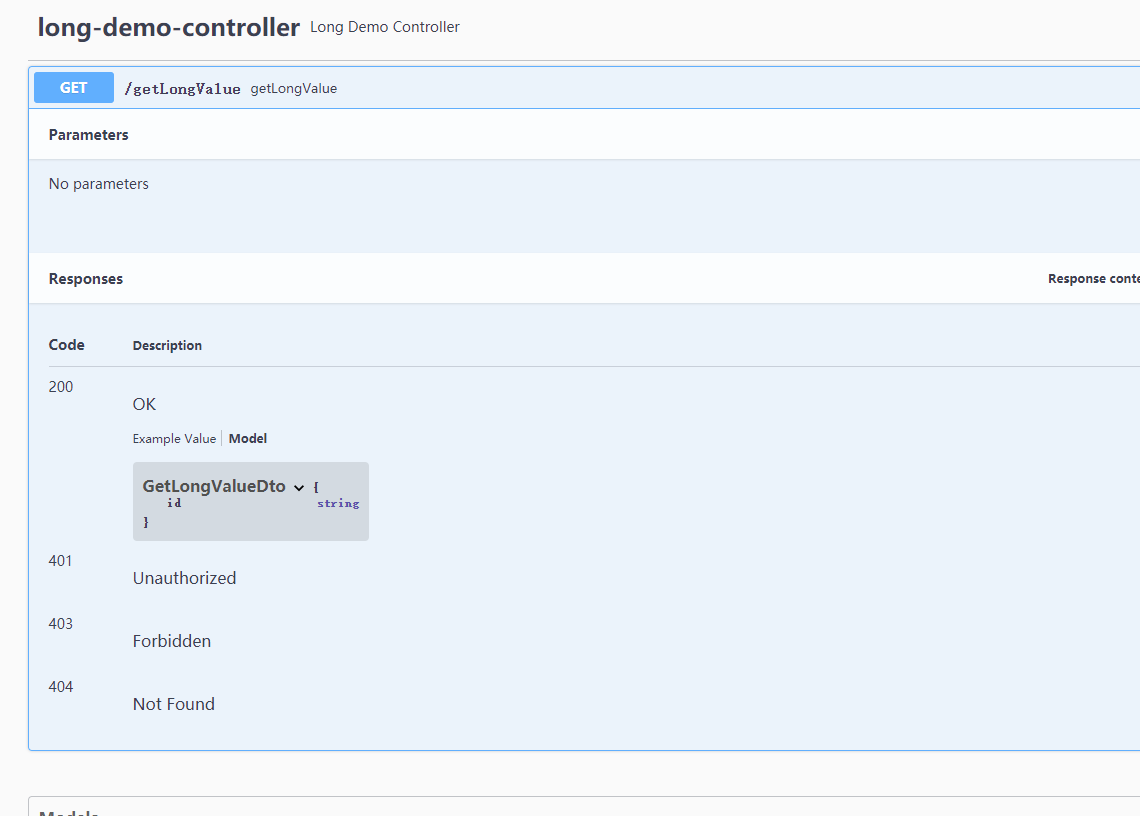This screenshot has width=1140, height=816.
Task: Click the Forbidden response description
Action: click(172, 641)
